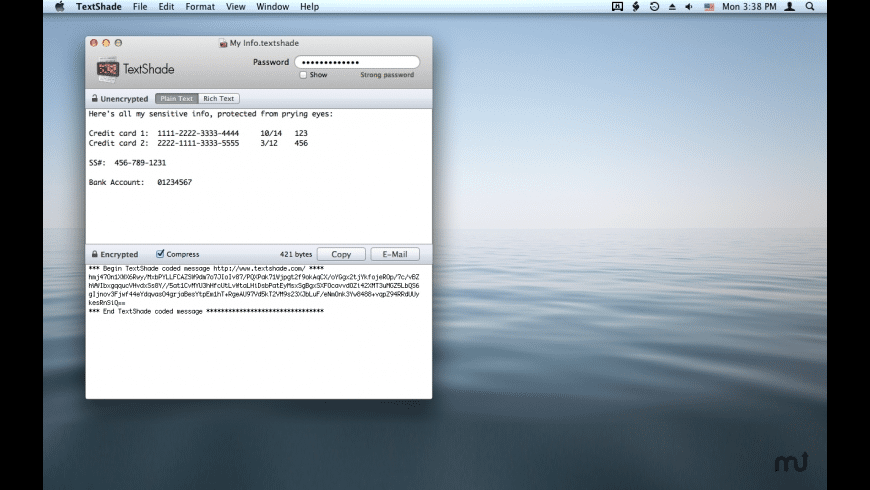This screenshot has height=490, width=870.
Task: Click the open padlock Unencrypted icon
Action: pos(94,99)
